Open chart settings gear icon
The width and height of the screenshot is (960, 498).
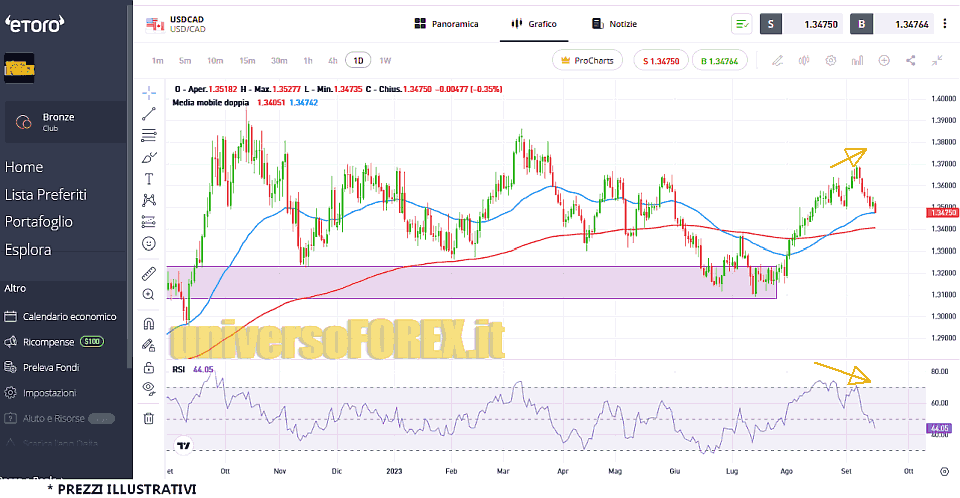pyautogui.click(x=830, y=60)
